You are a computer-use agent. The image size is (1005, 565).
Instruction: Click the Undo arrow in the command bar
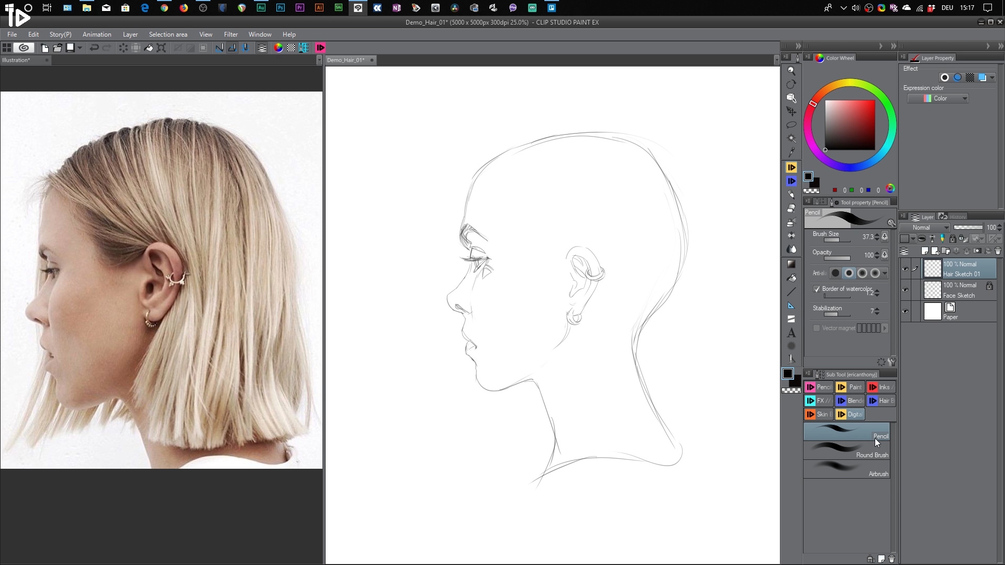click(94, 48)
